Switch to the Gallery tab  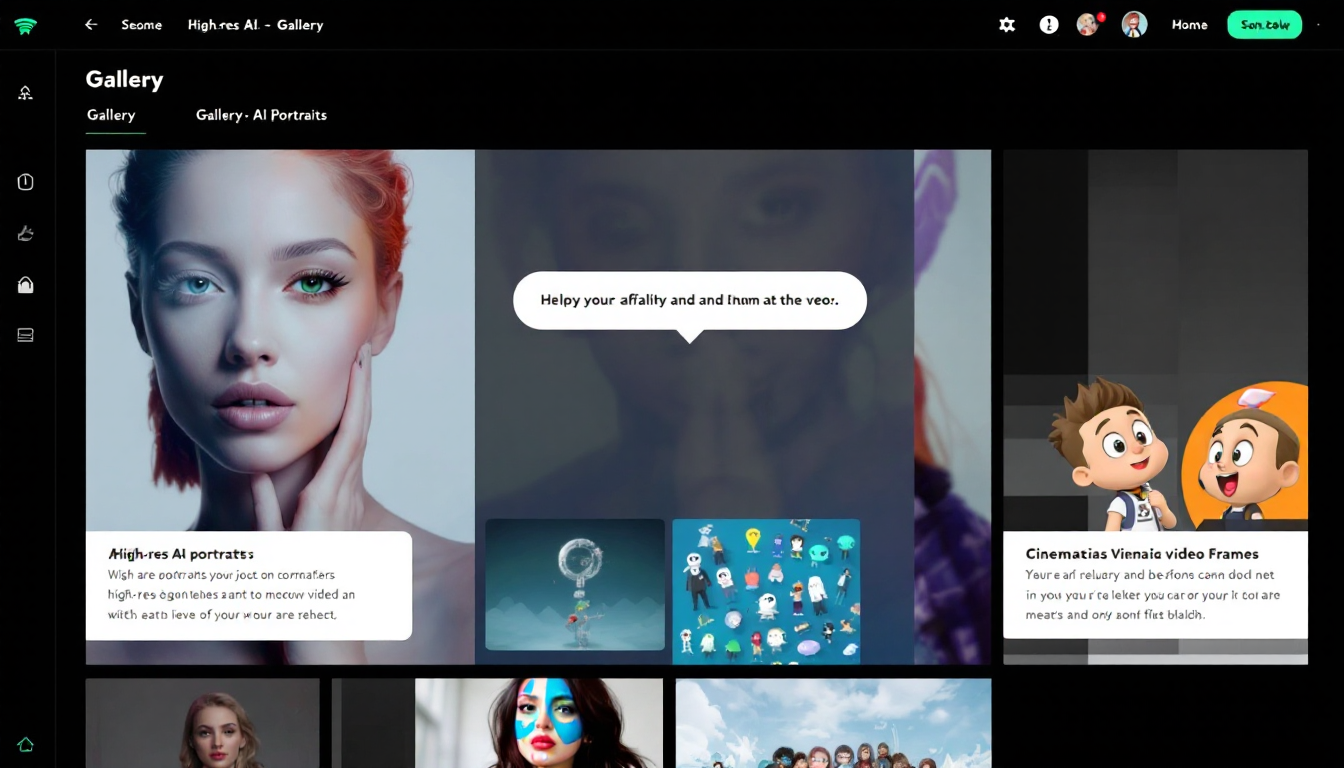111,115
